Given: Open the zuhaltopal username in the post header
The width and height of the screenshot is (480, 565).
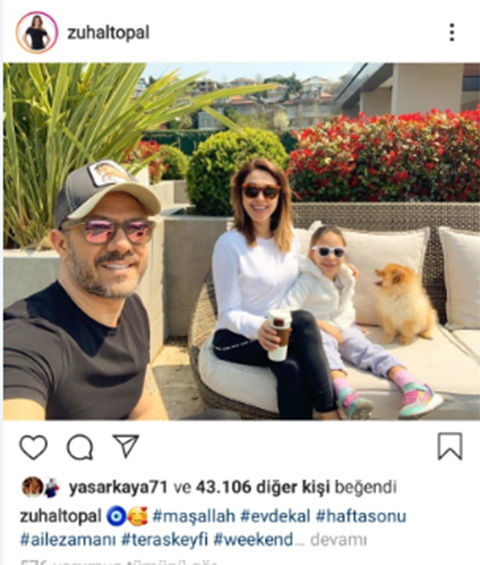Looking at the screenshot, I should (x=108, y=33).
